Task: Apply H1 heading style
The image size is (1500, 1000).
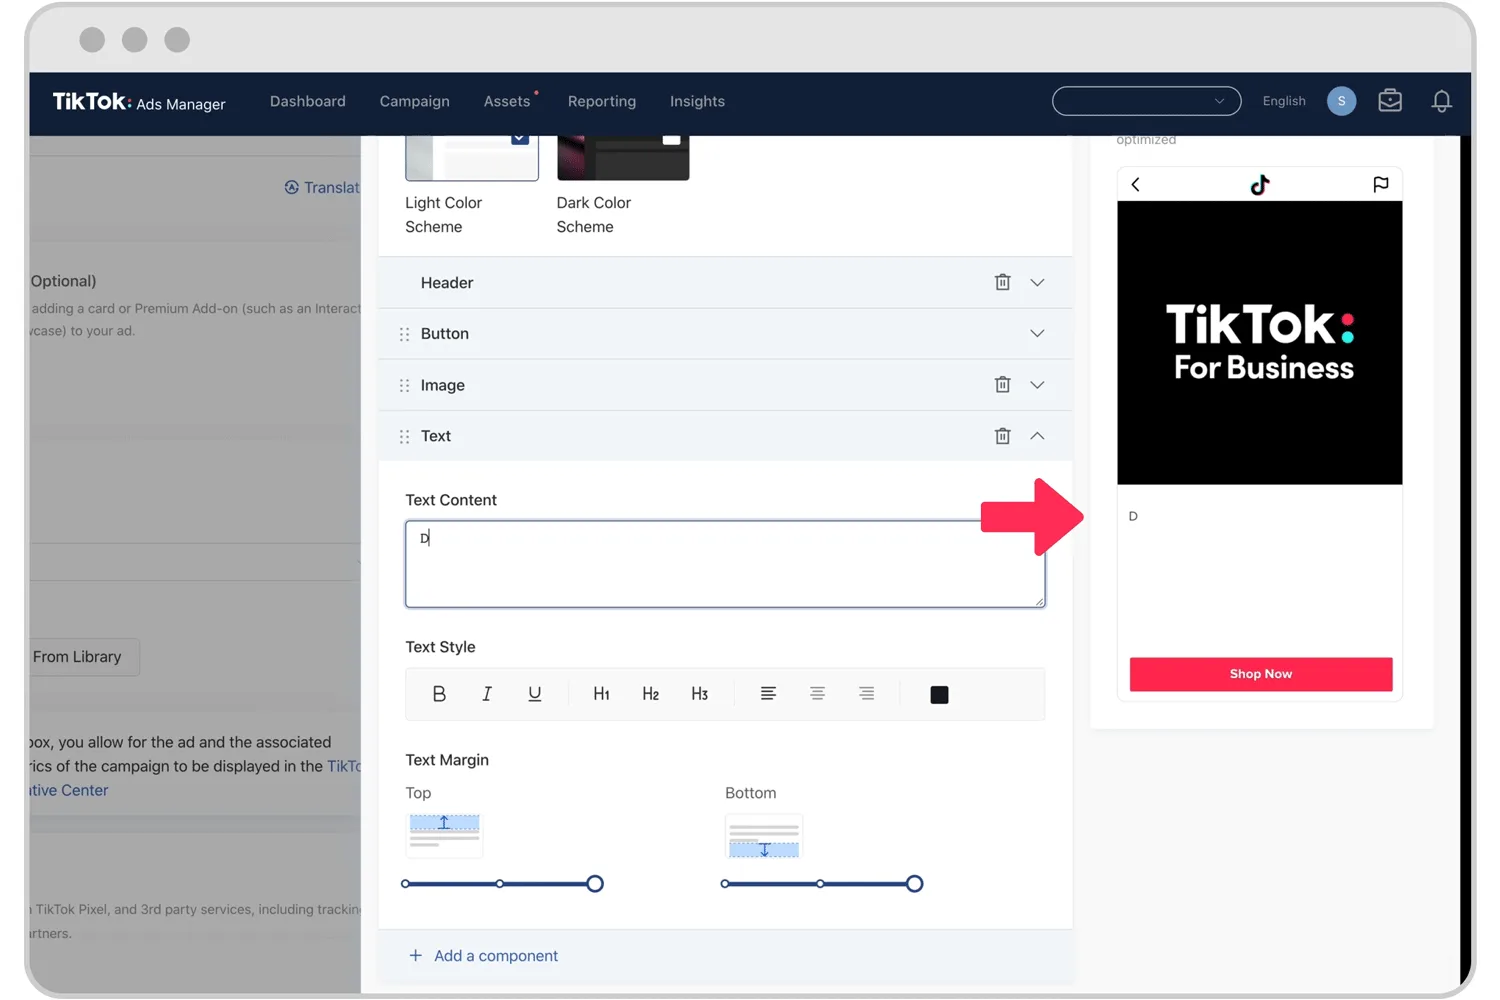Action: click(x=601, y=694)
